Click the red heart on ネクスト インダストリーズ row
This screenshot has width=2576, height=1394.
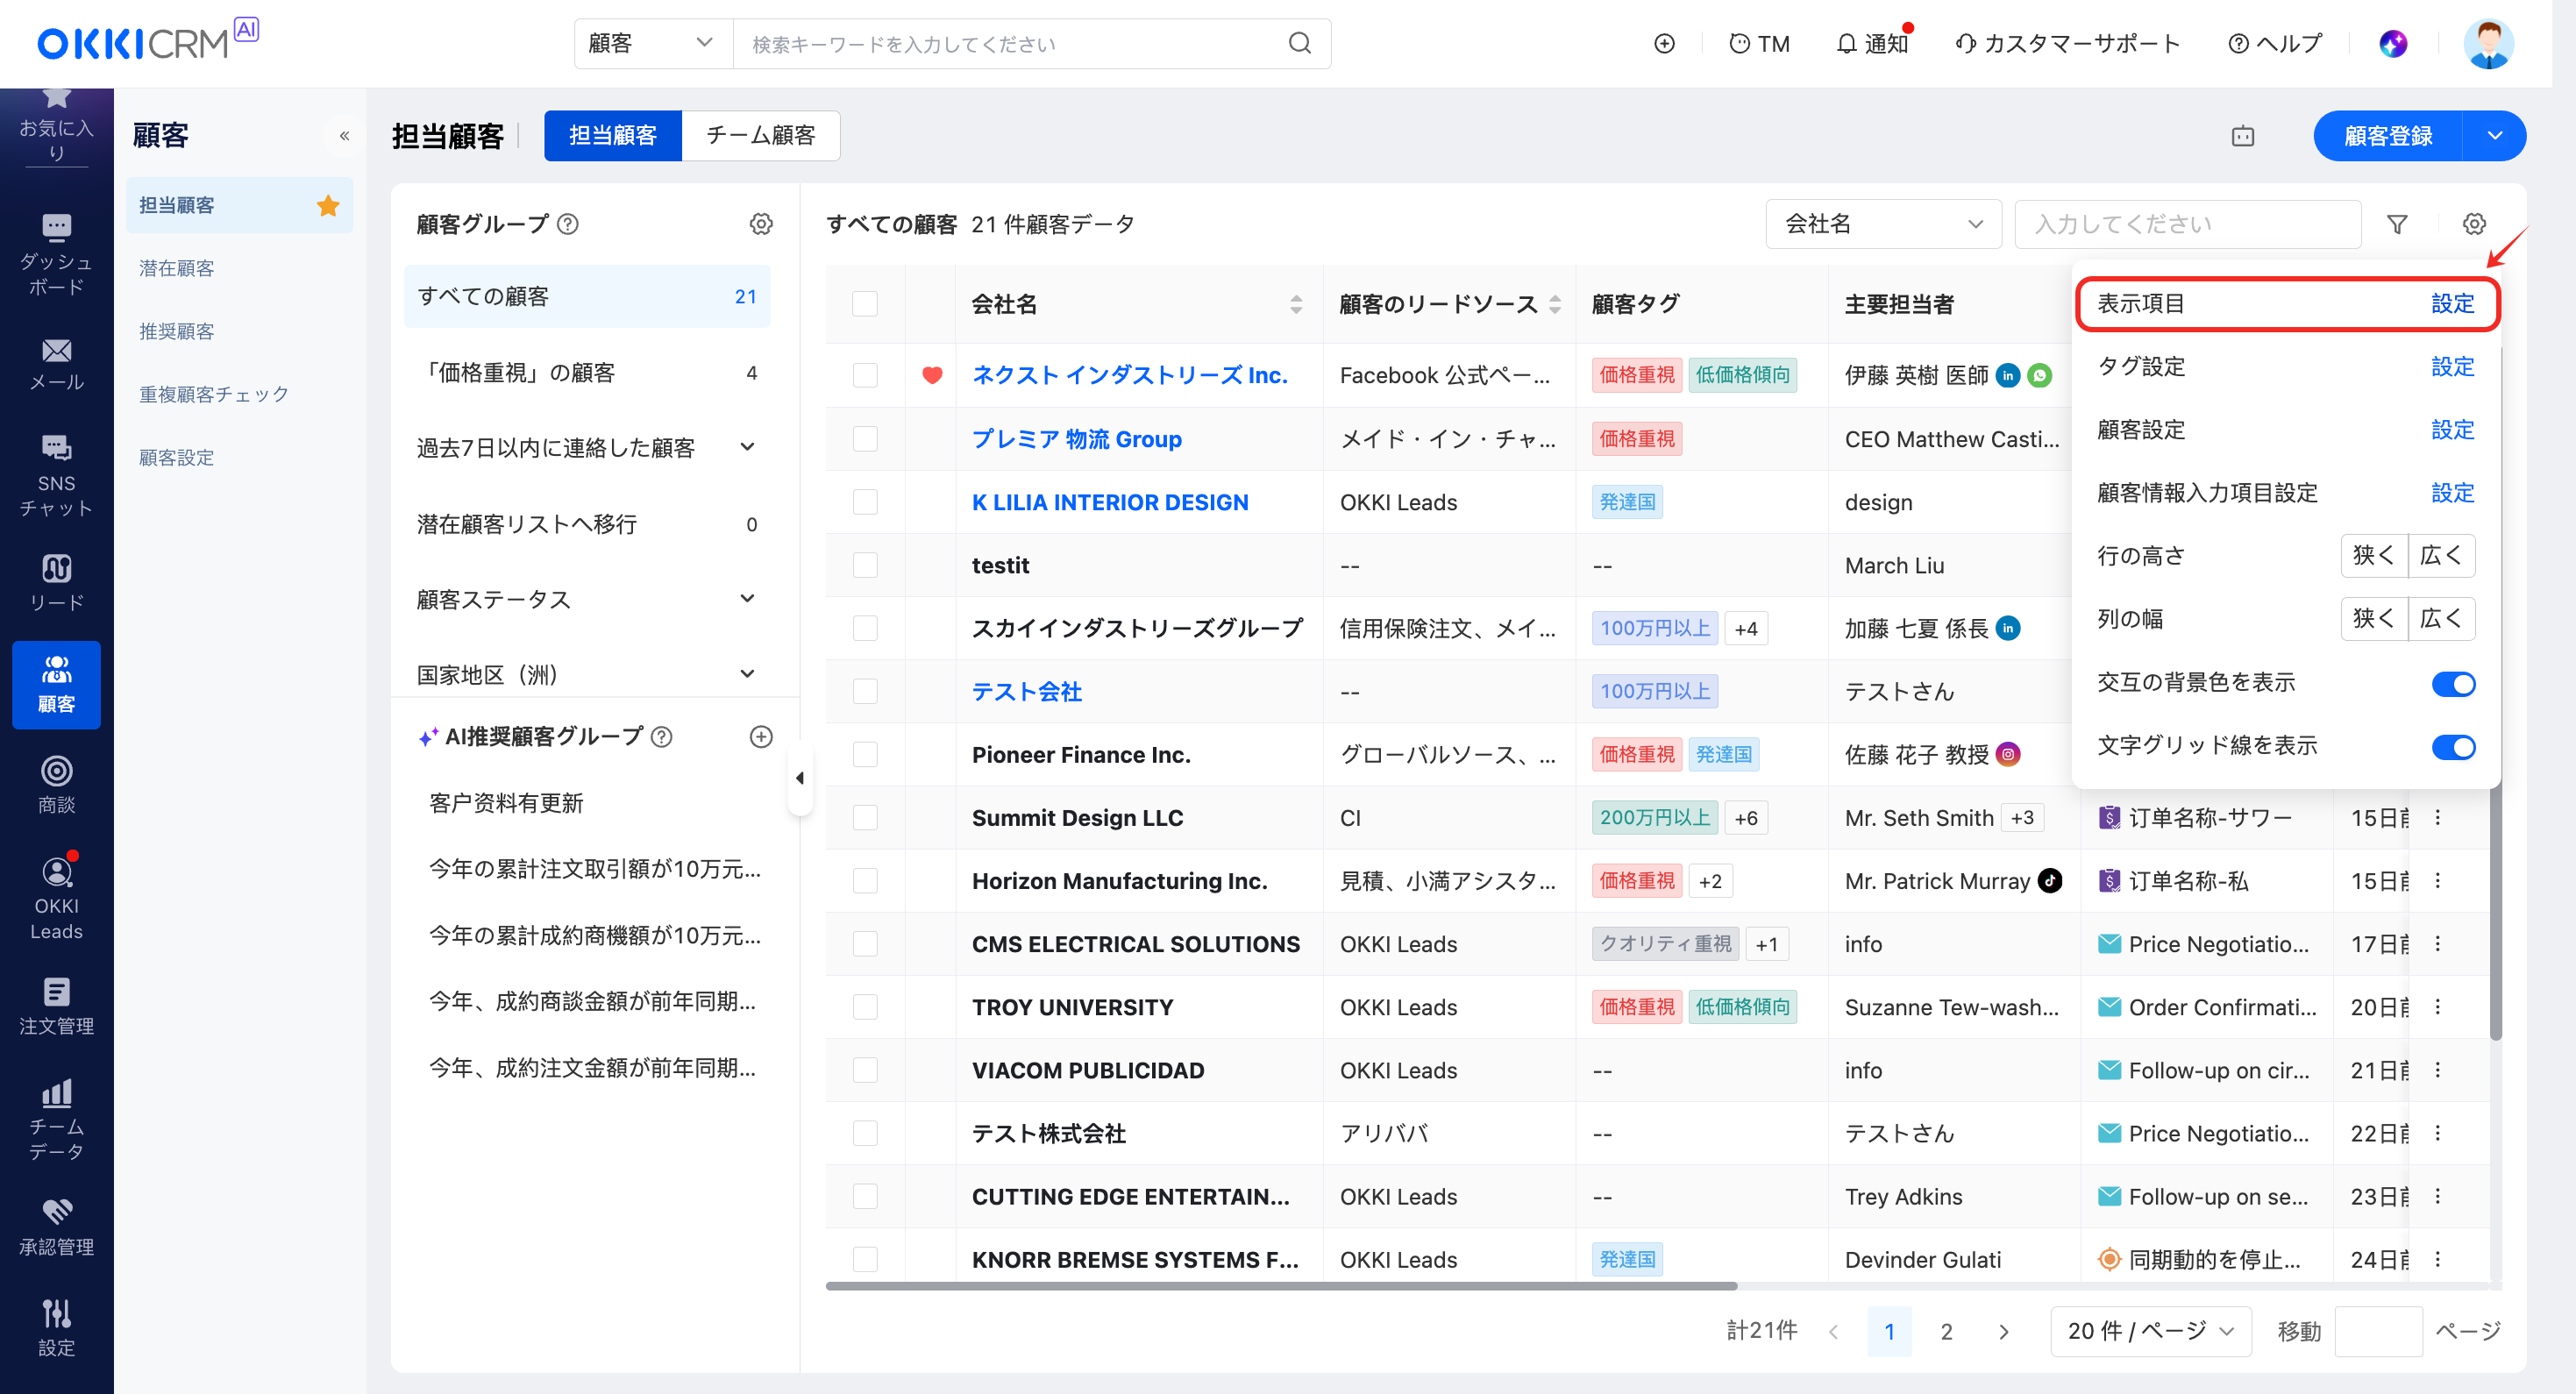pyautogui.click(x=931, y=375)
